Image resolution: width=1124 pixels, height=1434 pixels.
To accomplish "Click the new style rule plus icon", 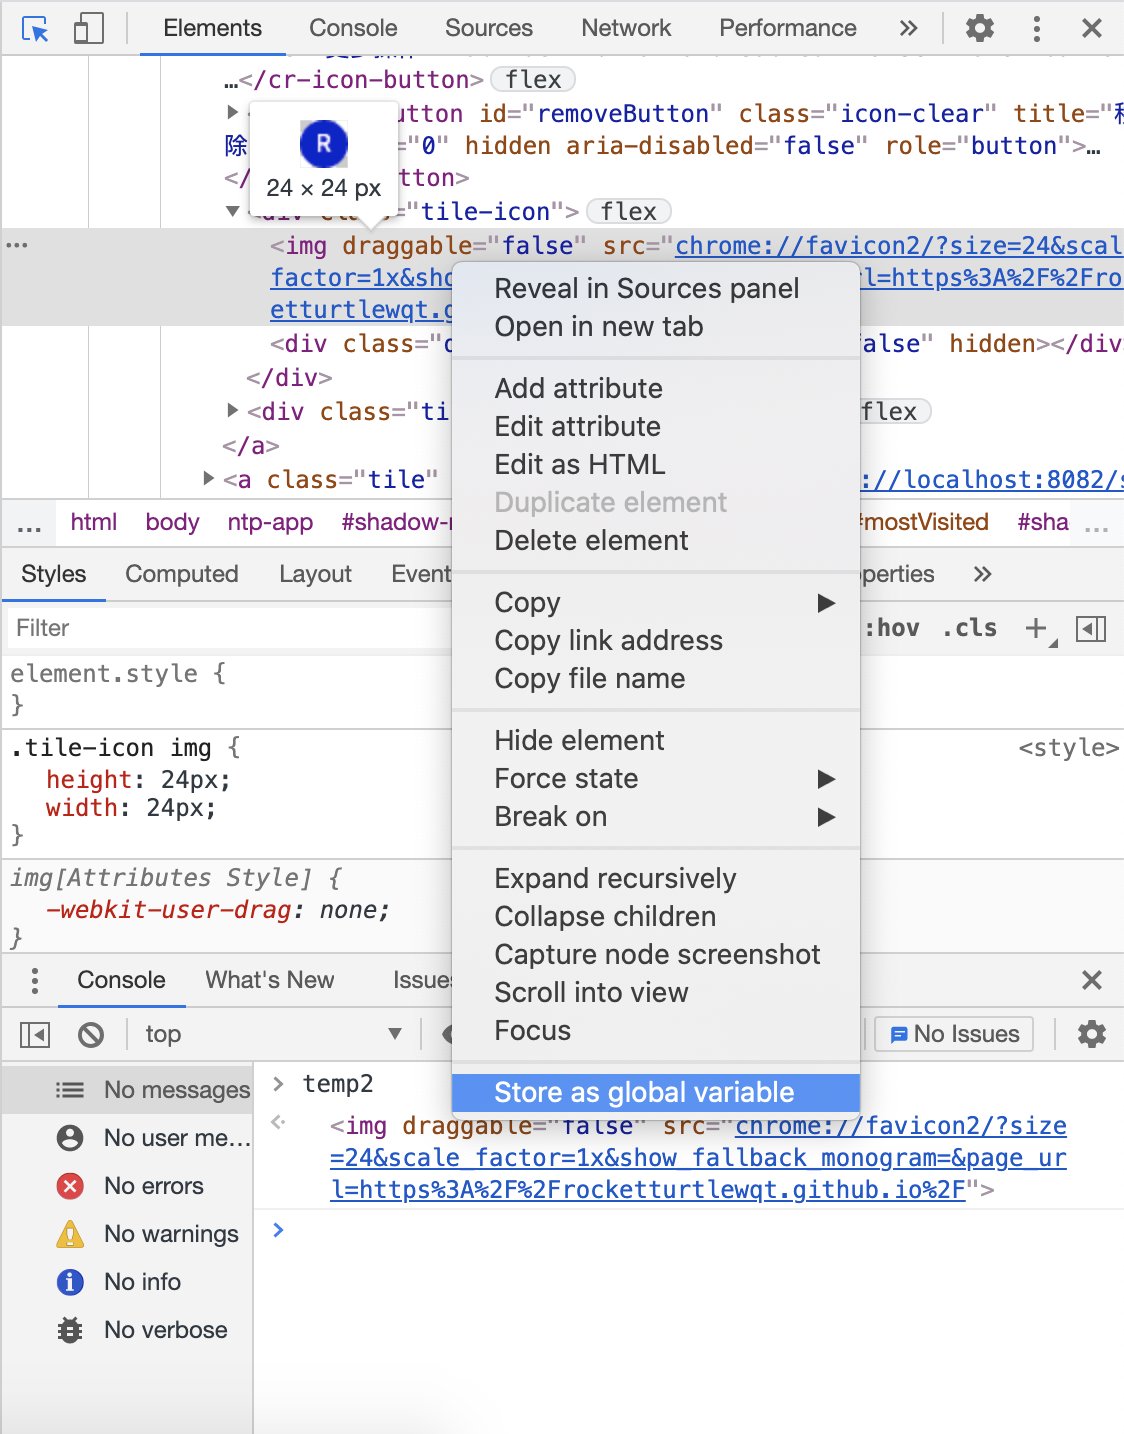I will click(x=1036, y=628).
